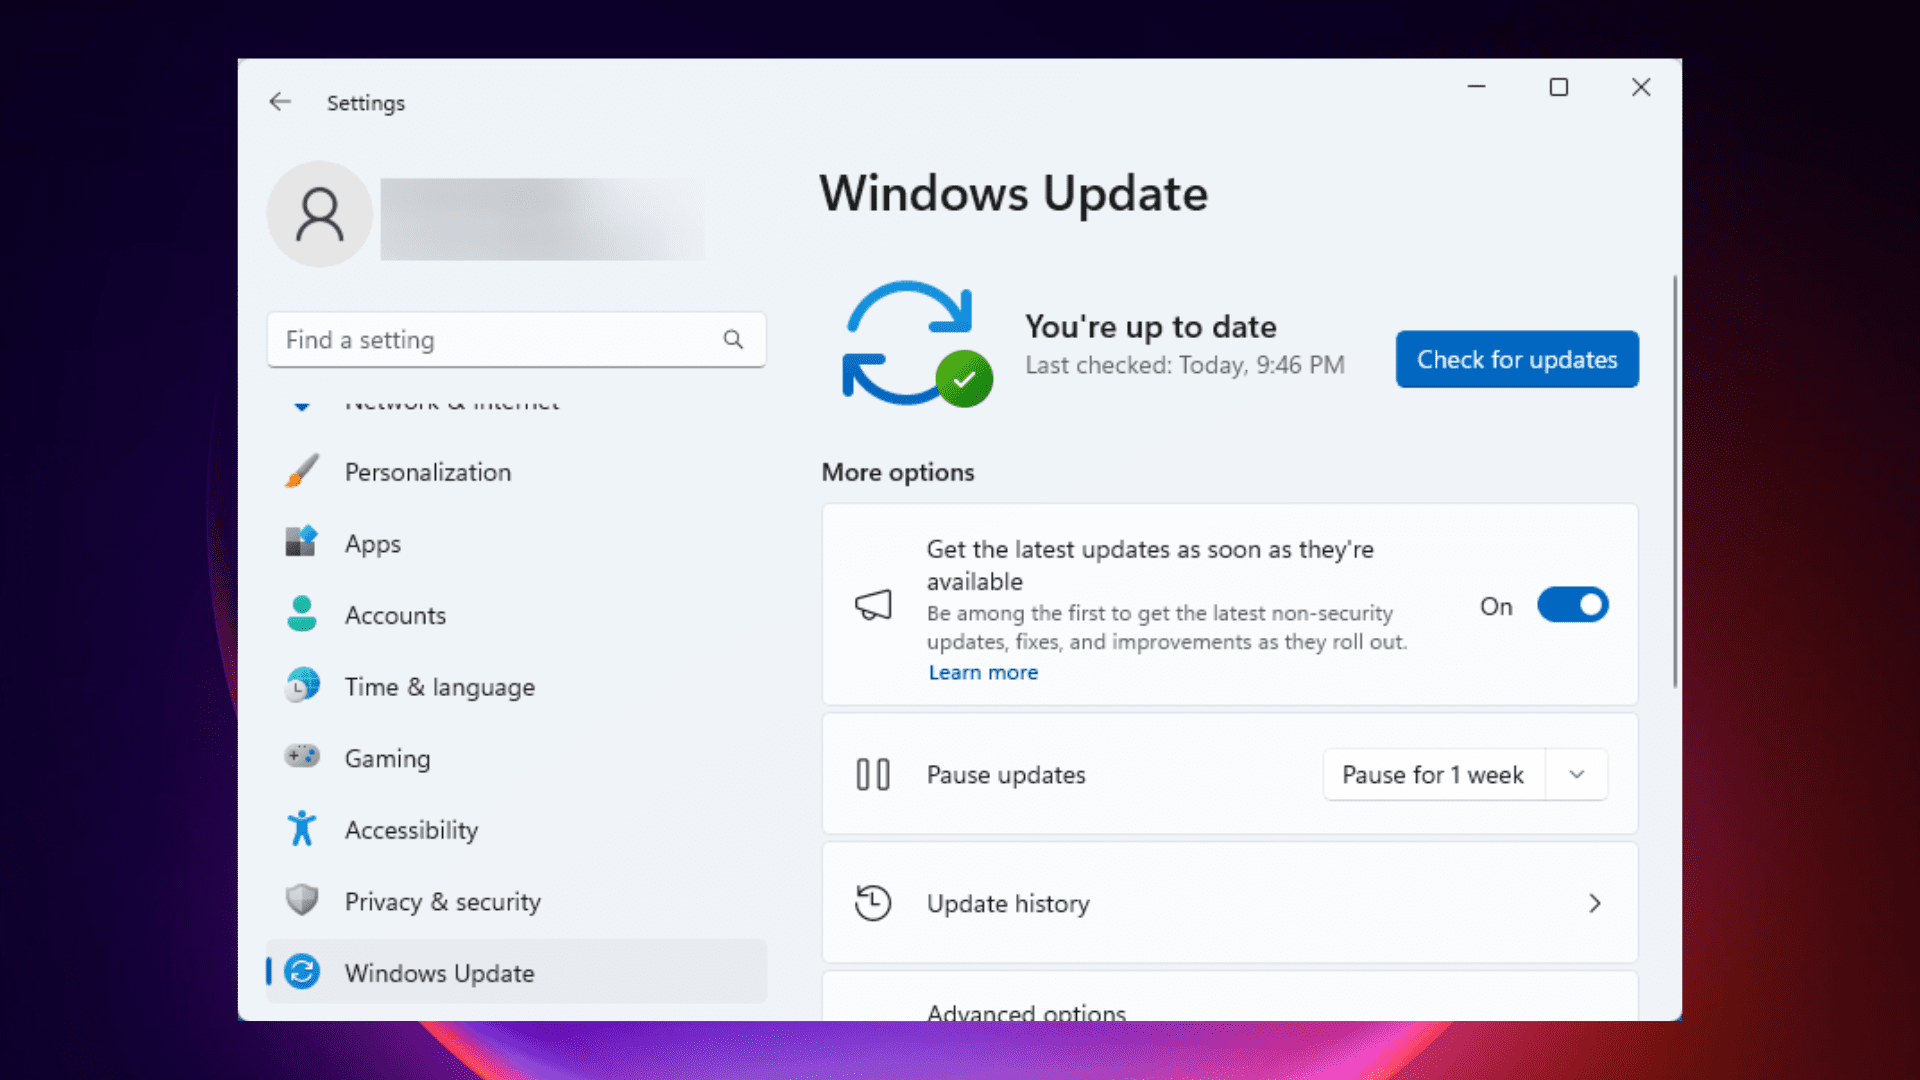The width and height of the screenshot is (1920, 1080).
Task: Click the user profile avatar icon
Action: (320, 214)
